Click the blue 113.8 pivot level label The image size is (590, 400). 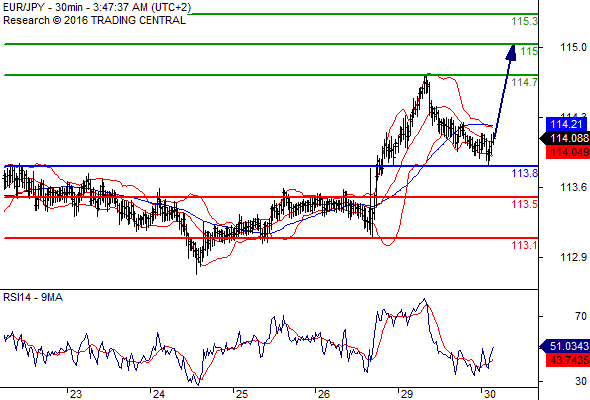[525, 173]
